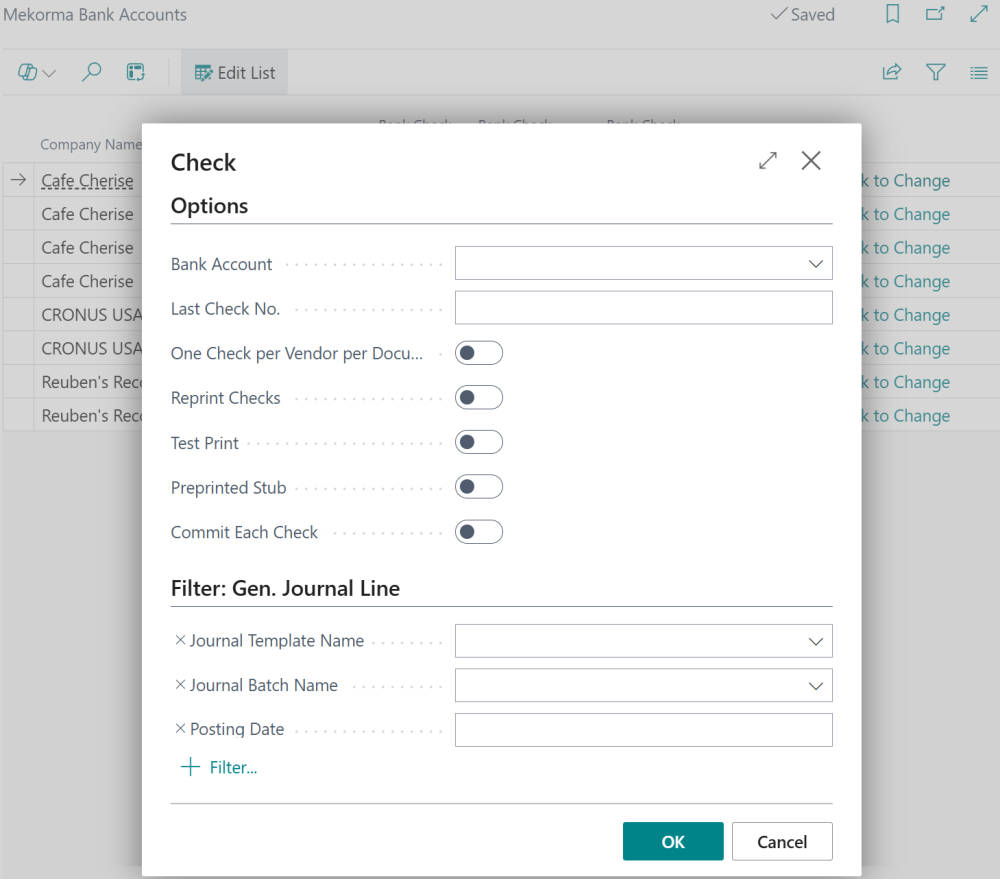Open the Bank Account dropdown
The image size is (1000, 879).
[x=817, y=263]
